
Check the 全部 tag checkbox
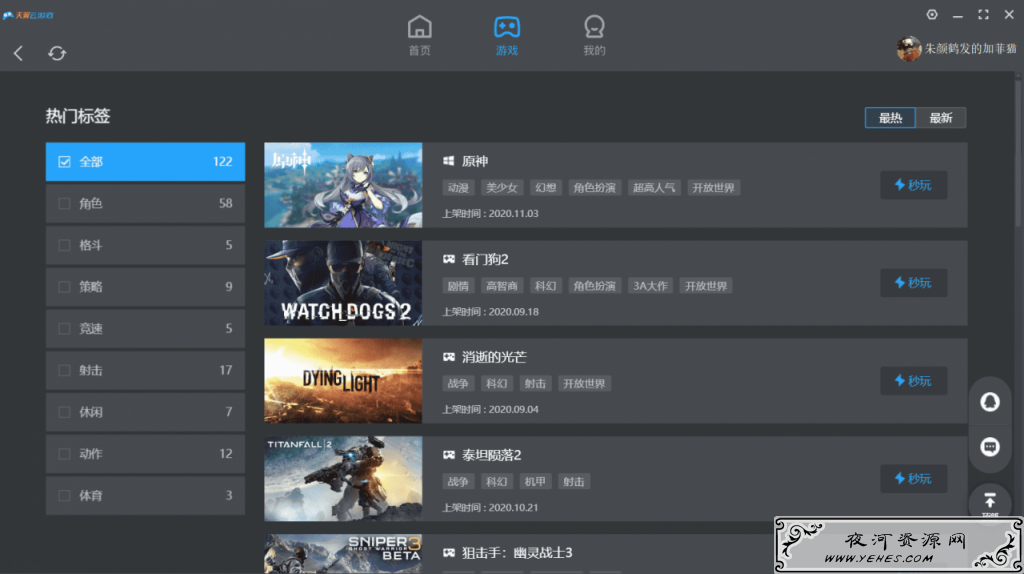(x=64, y=162)
